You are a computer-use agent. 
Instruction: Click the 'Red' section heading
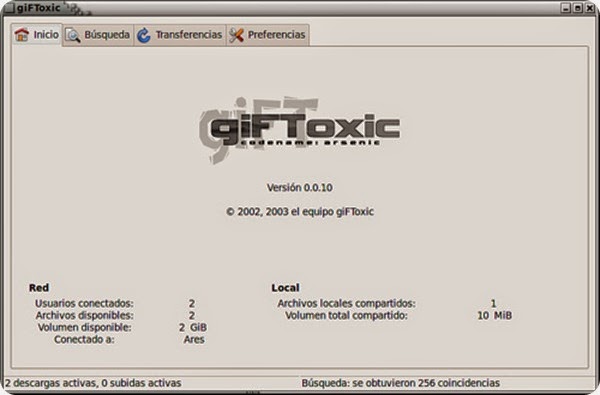coord(39,287)
